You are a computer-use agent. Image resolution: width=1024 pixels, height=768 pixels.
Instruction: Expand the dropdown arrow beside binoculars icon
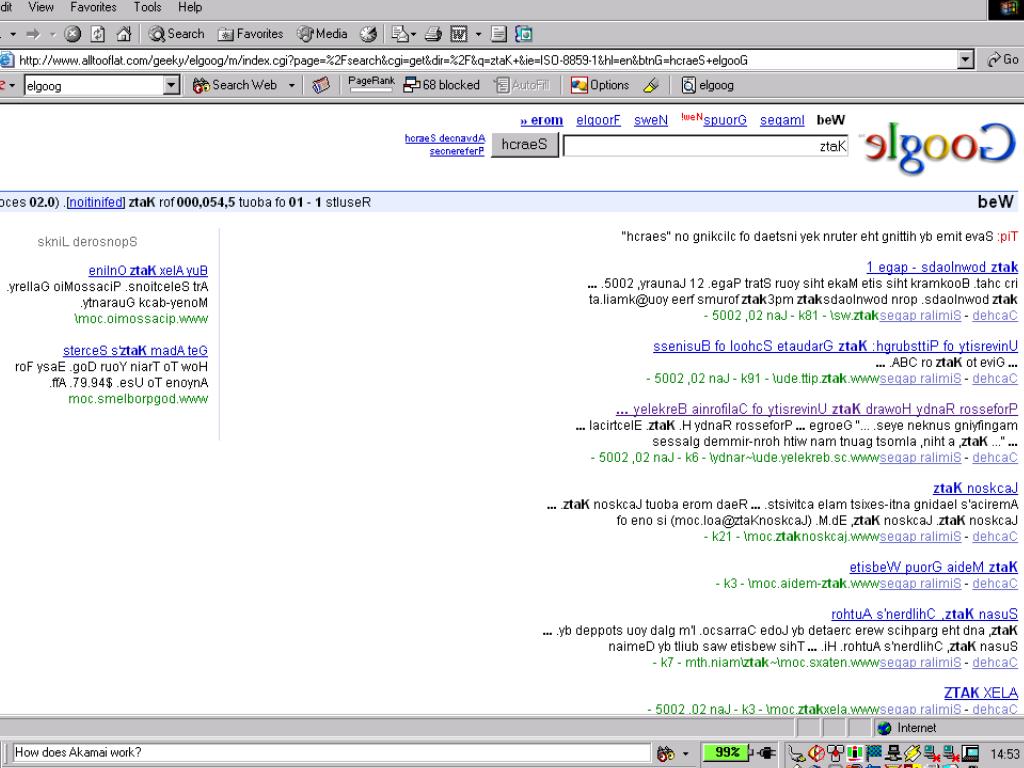point(685,754)
